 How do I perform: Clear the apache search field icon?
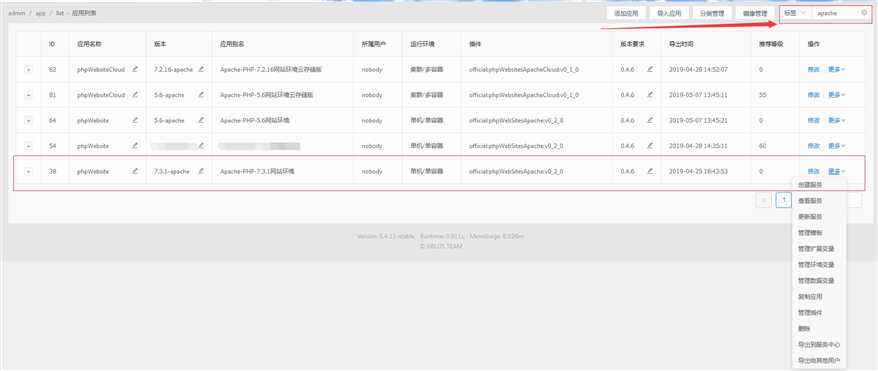pyautogui.click(x=864, y=12)
